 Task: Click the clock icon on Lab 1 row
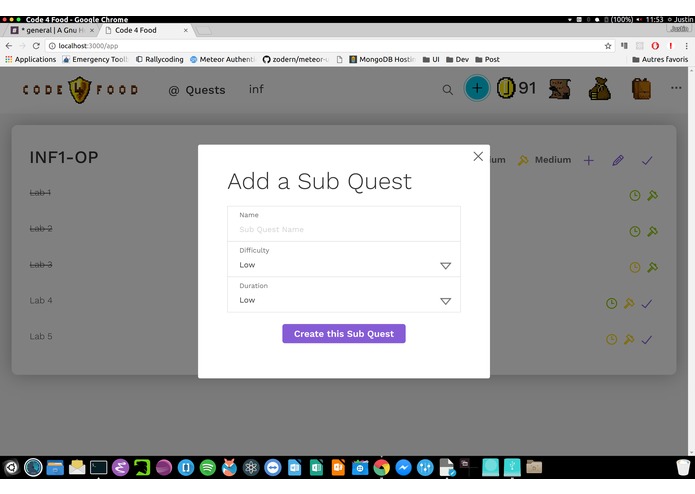[635, 195]
